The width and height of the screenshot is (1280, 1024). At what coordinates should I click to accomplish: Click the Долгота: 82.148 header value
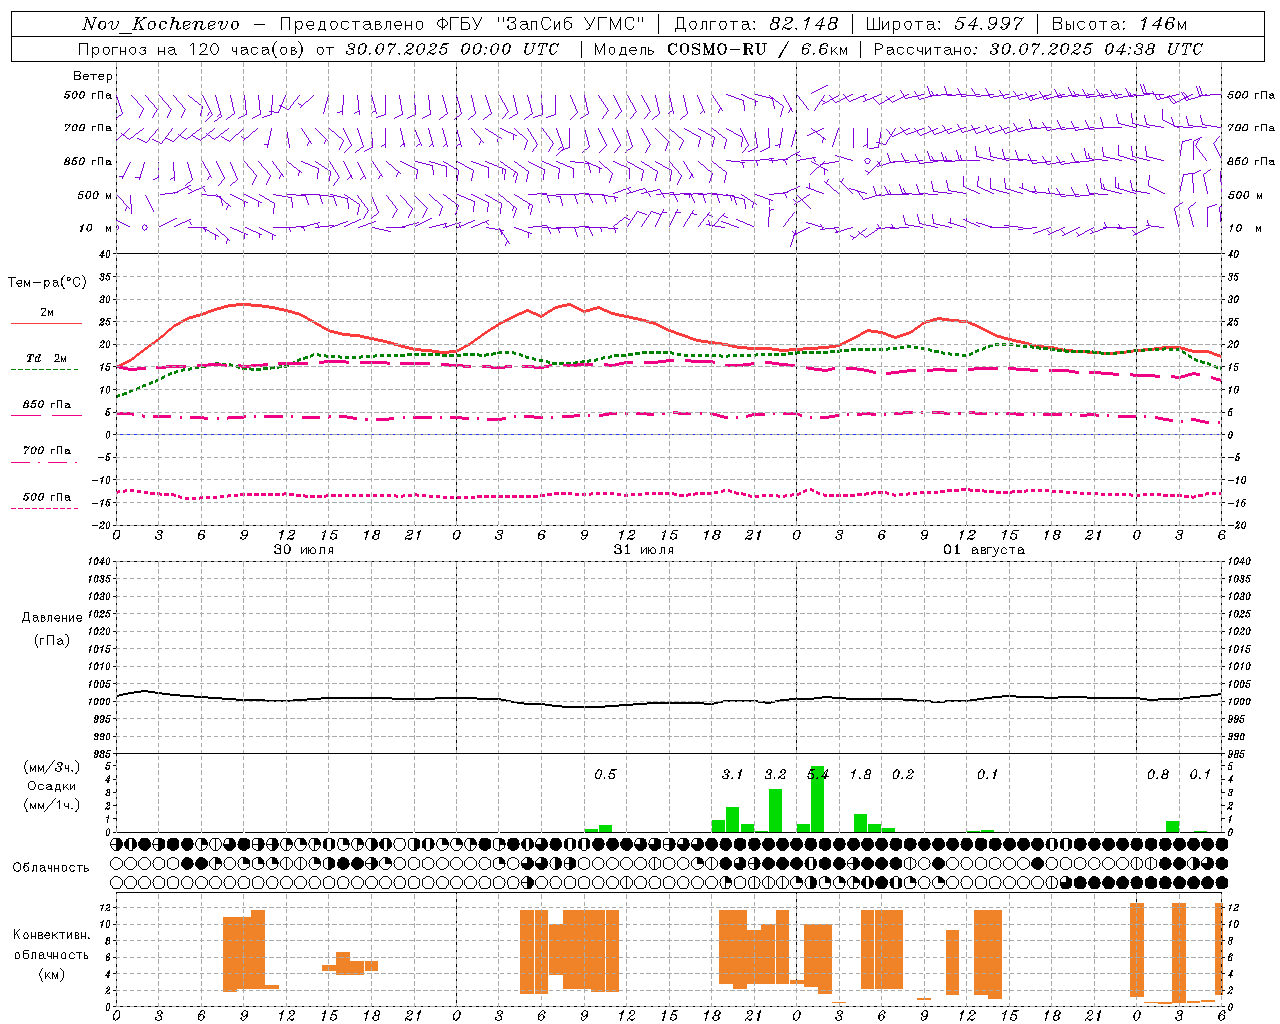coord(756,24)
